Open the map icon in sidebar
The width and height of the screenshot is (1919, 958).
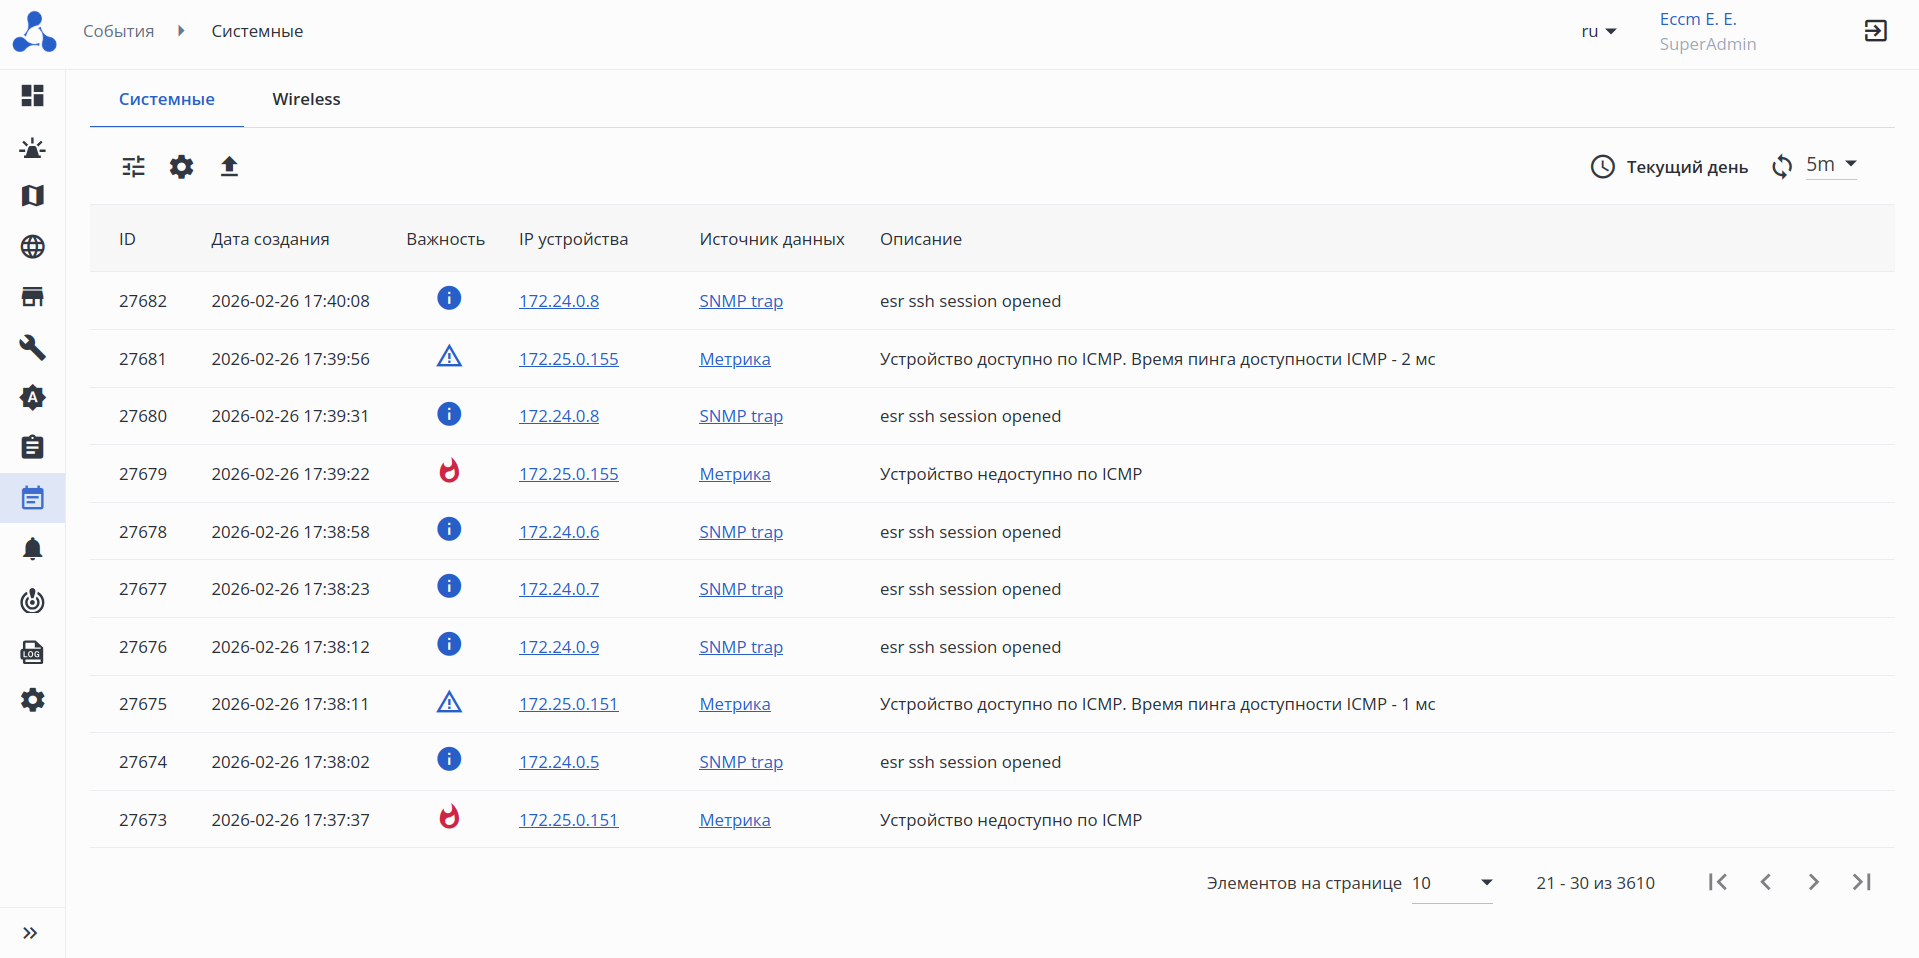pos(33,196)
